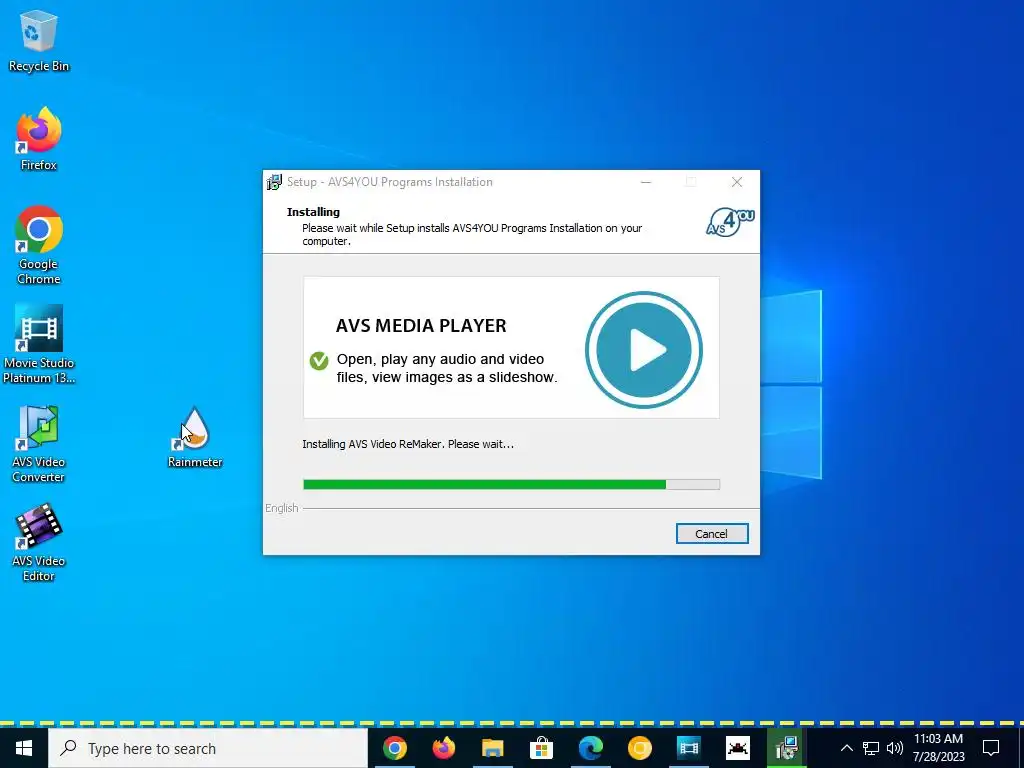The height and width of the screenshot is (768, 1024).
Task: Open the film strip app in taskbar
Action: click(x=688, y=748)
